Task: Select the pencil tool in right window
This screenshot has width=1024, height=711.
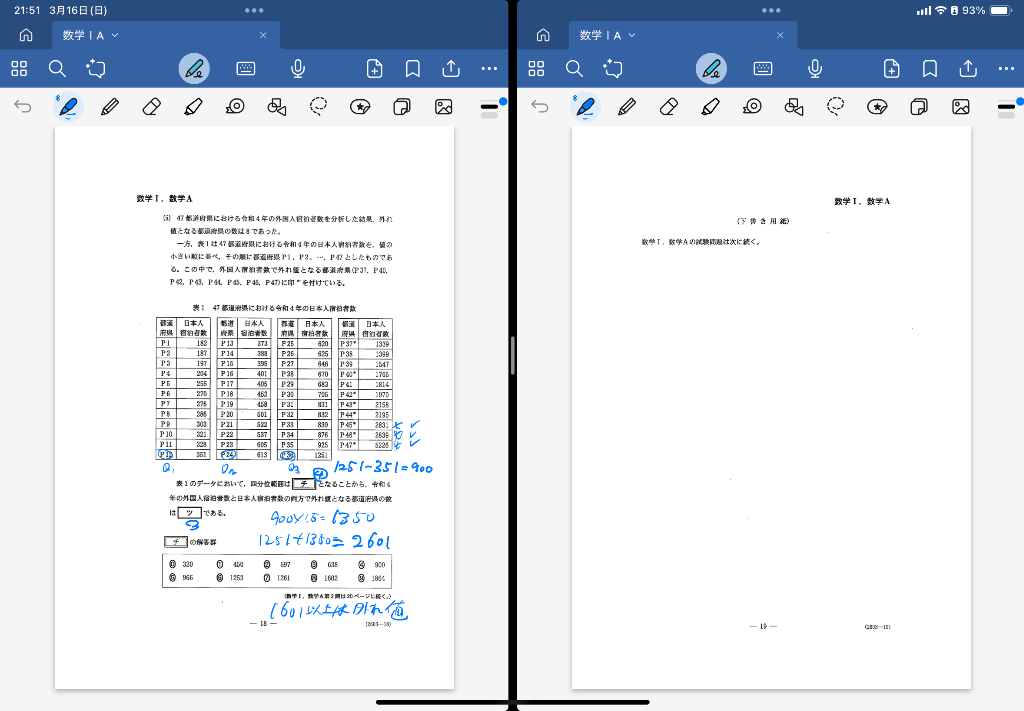Action: click(628, 106)
